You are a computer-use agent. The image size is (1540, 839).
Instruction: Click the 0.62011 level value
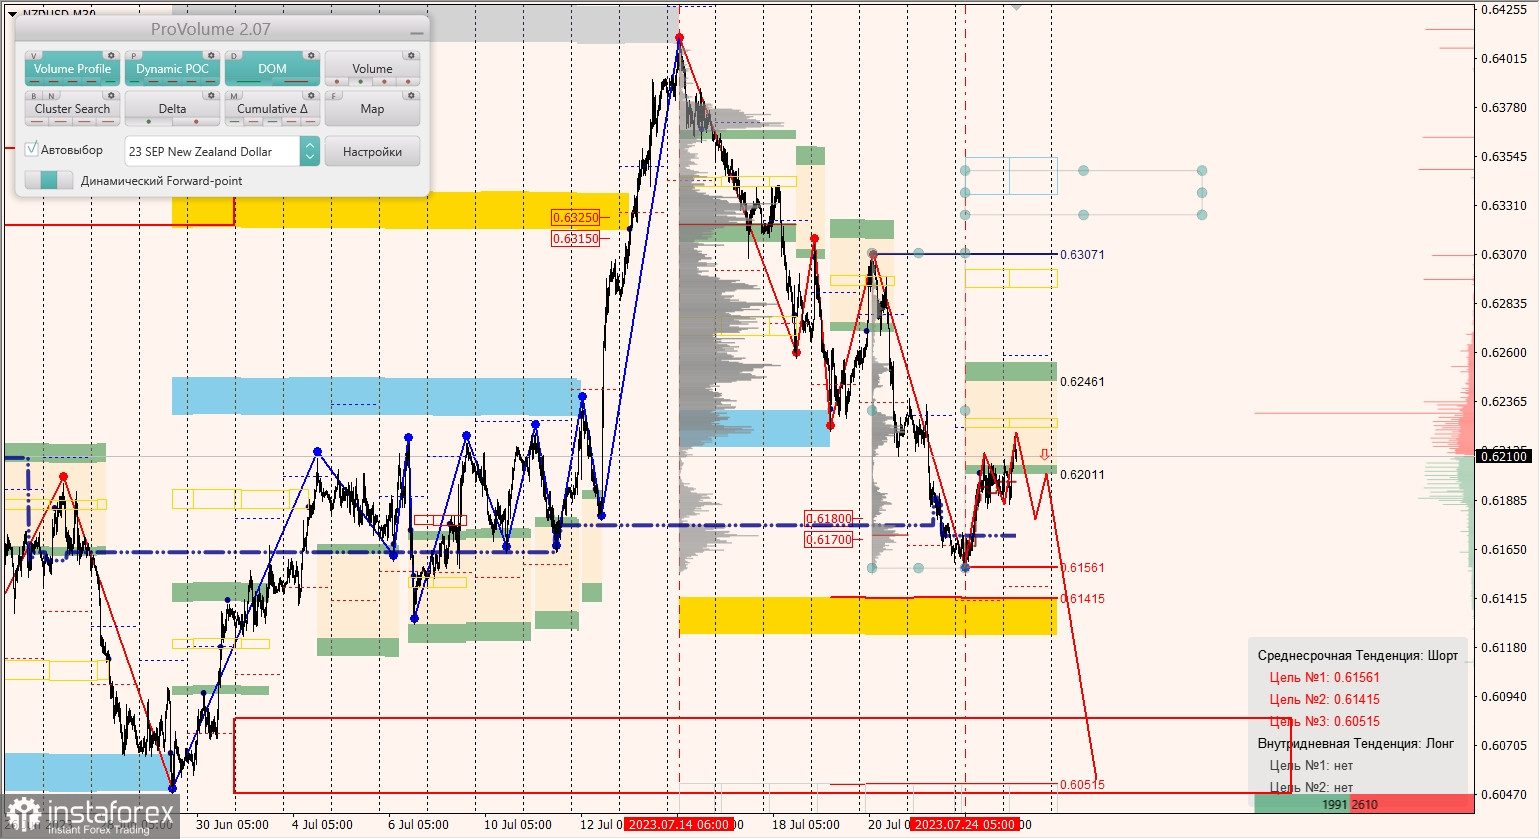[x=1082, y=474]
